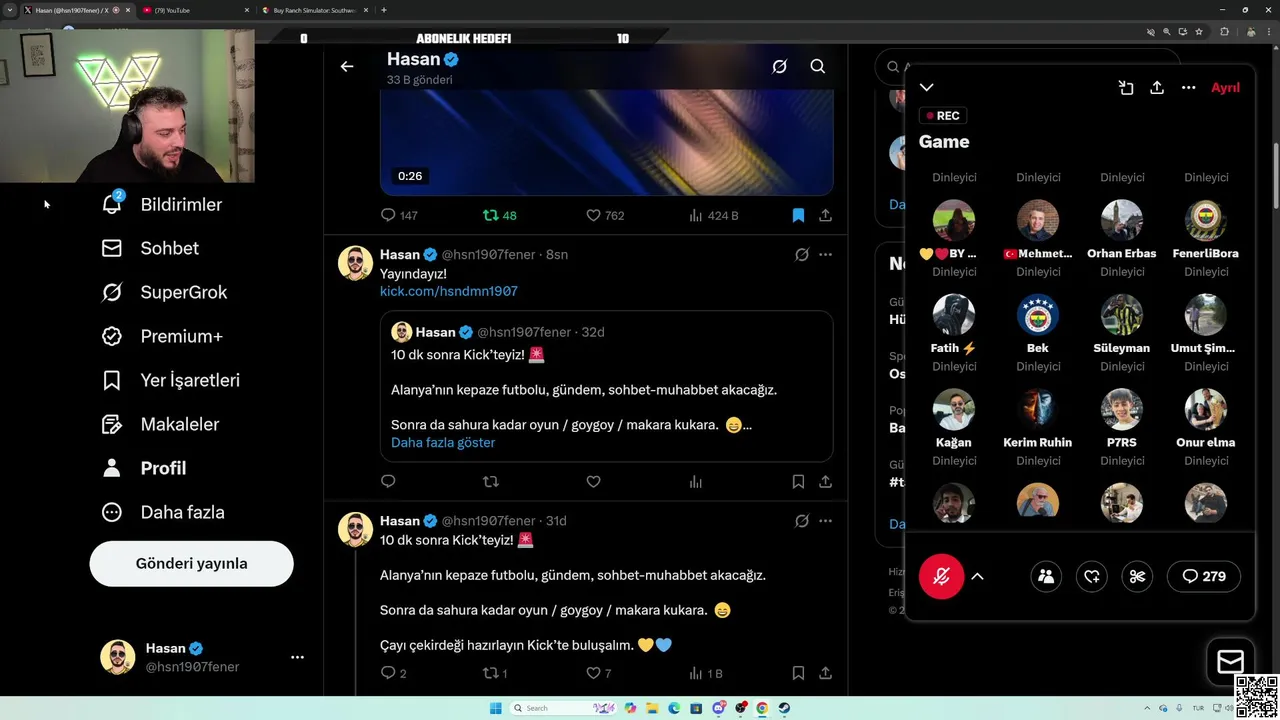Search in profile with magnifier icon
Screen dimensions: 1280x720
(x=818, y=66)
